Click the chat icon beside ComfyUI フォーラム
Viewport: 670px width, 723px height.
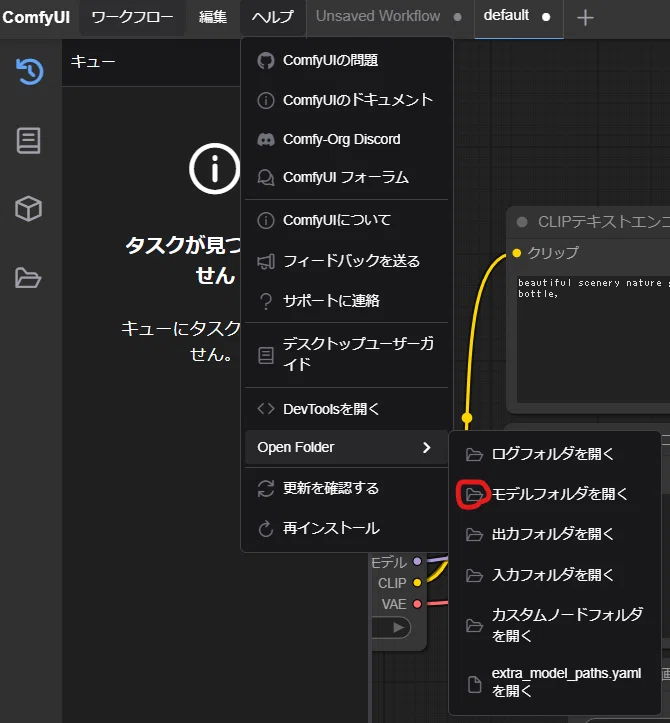click(x=266, y=178)
